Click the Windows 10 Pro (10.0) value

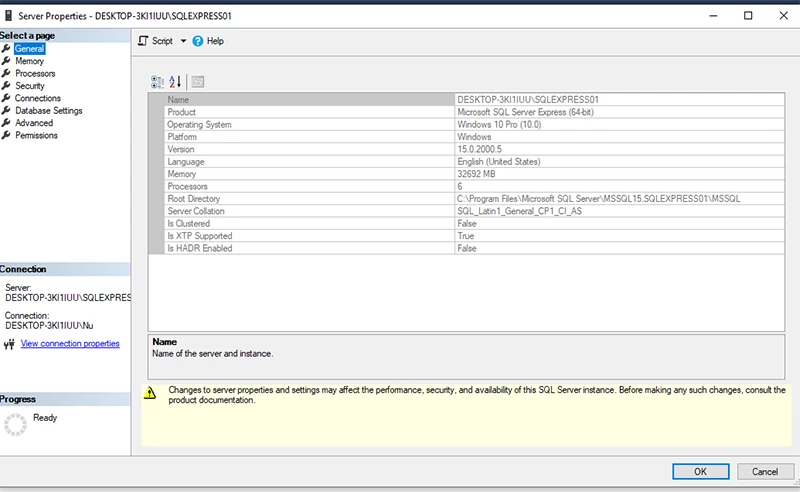pyautogui.click(x=499, y=125)
